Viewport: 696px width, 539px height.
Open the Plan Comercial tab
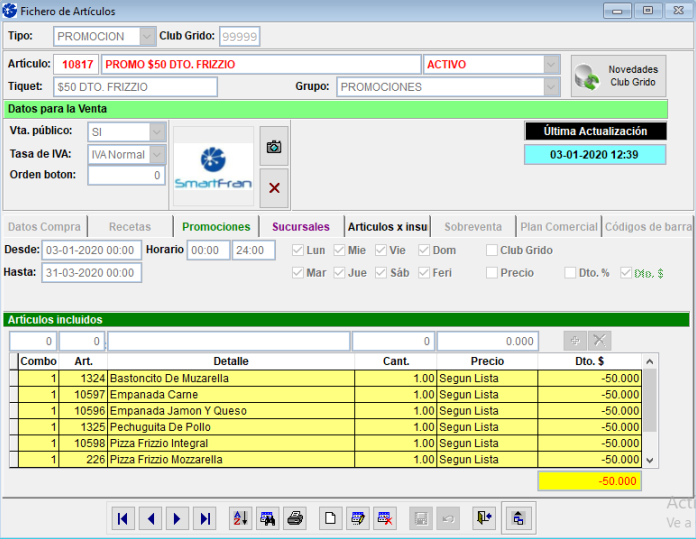click(x=559, y=226)
